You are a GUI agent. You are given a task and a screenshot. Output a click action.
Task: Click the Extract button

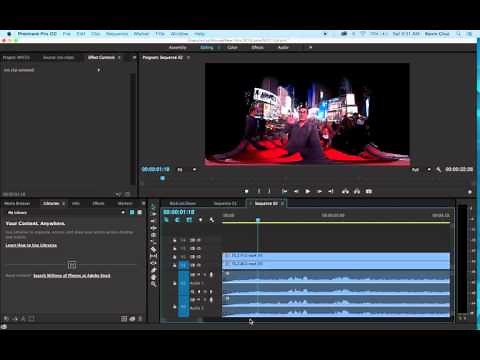click(x=357, y=191)
